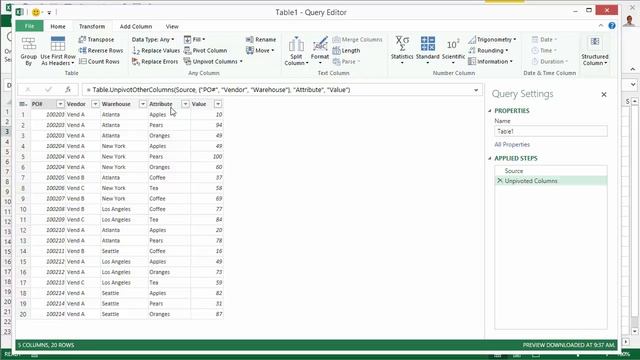The image size is (640, 360).
Task: Open the Format text tool
Action: coord(320,50)
